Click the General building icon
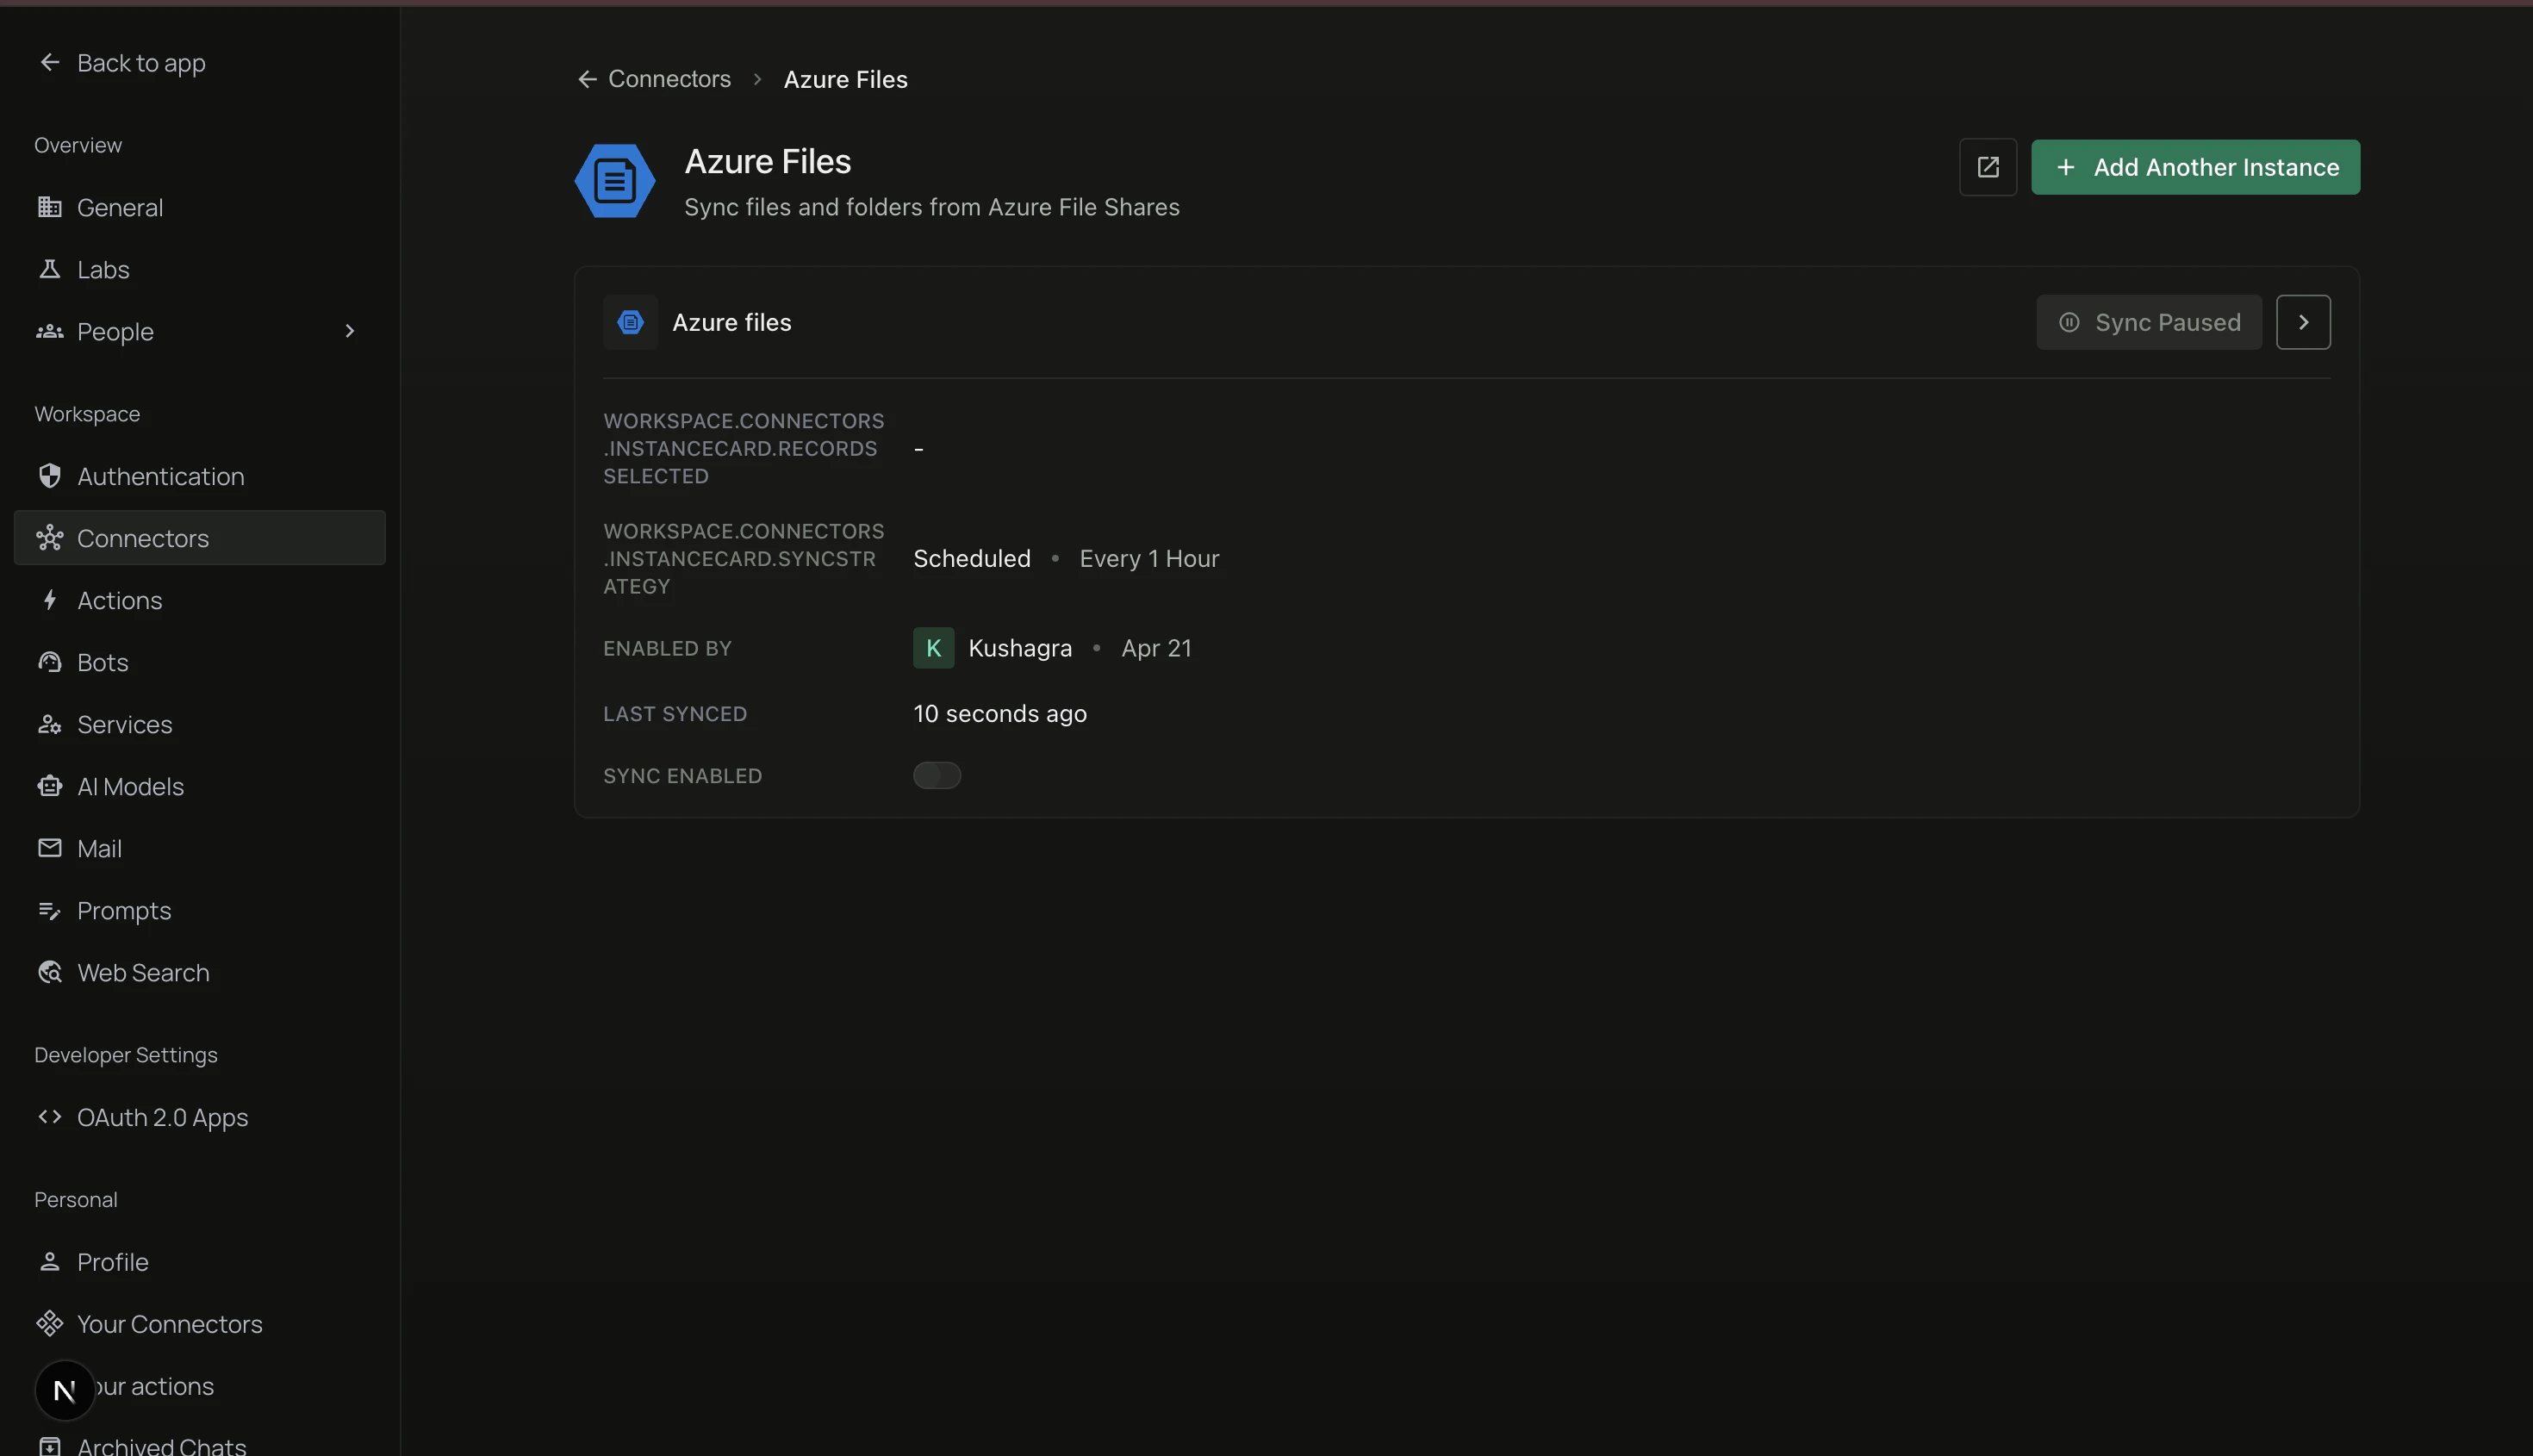 (x=50, y=207)
